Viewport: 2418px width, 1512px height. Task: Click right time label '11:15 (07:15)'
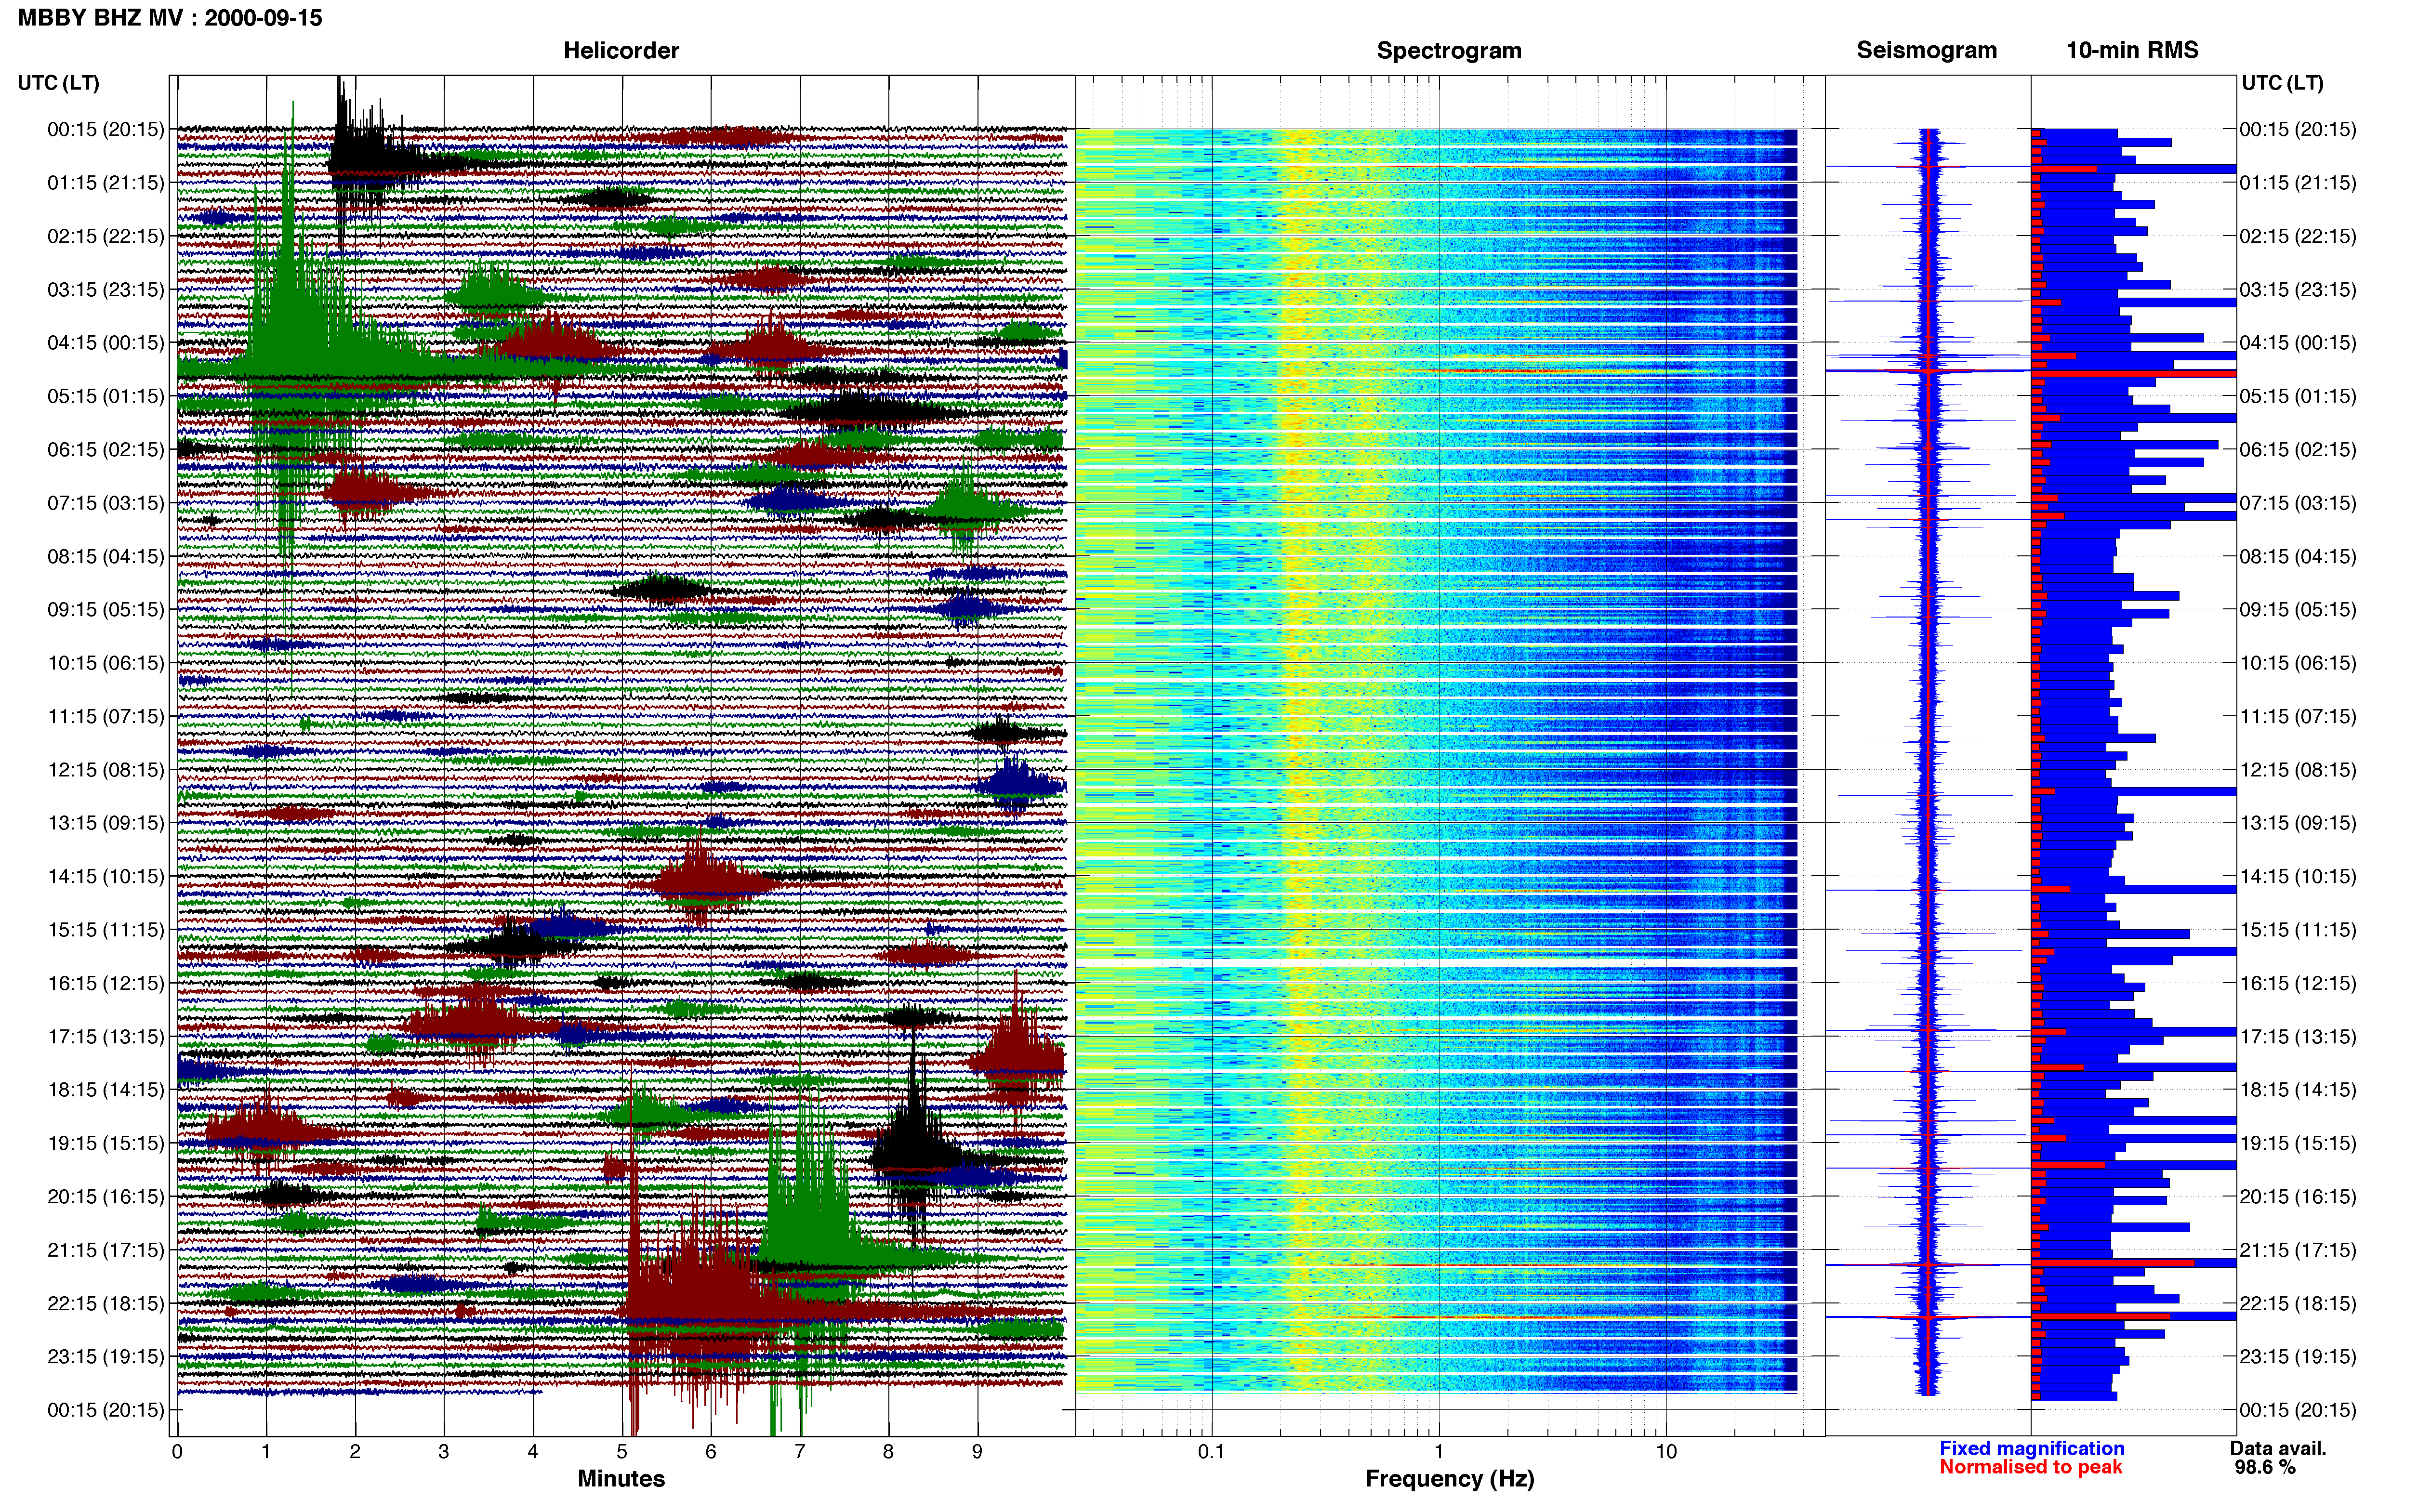[x=2298, y=716]
